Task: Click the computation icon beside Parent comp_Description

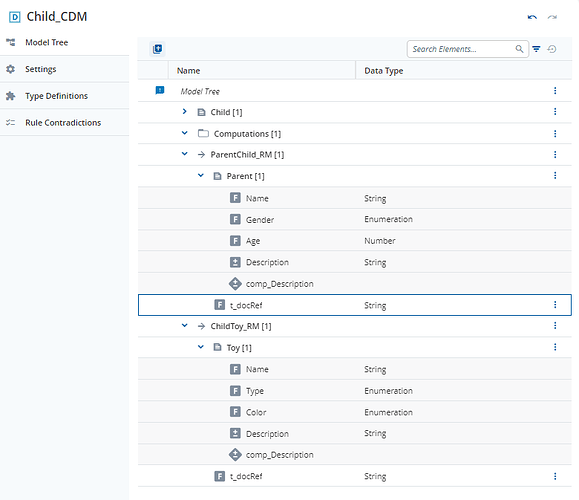Action: point(235,284)
